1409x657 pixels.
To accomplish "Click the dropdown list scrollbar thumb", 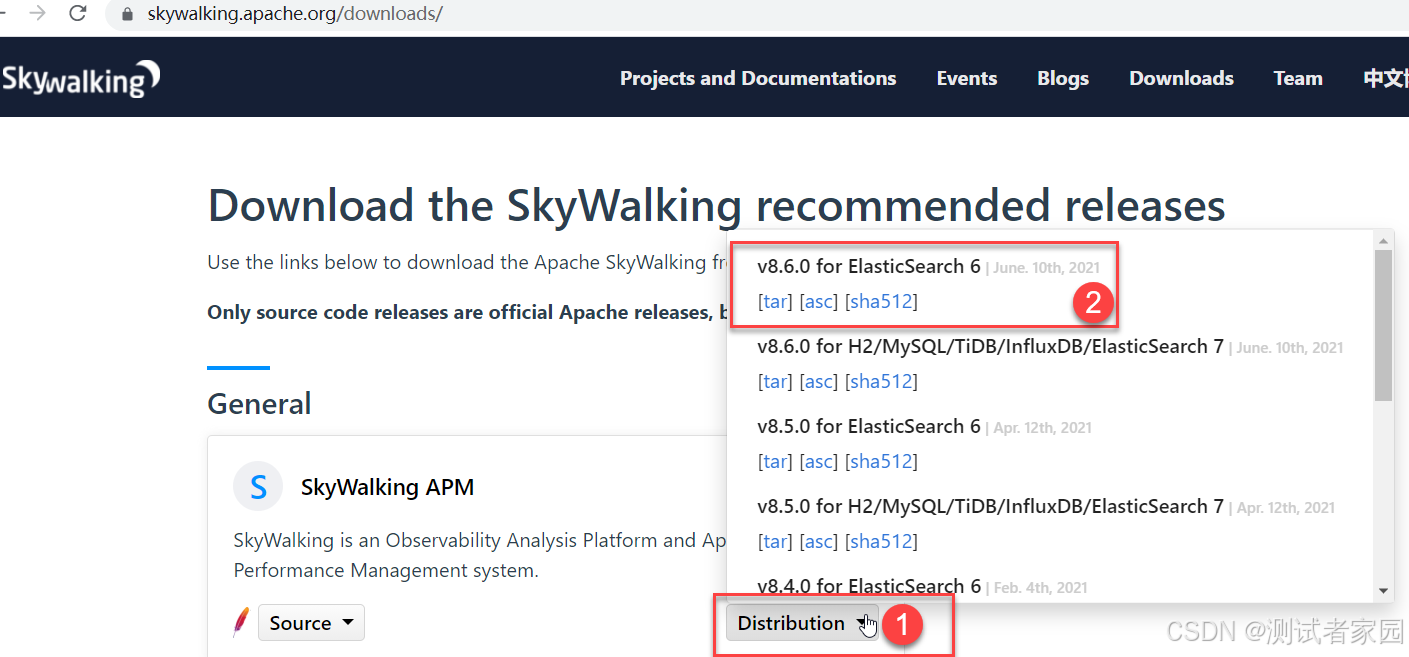I will coord(1383,325).
